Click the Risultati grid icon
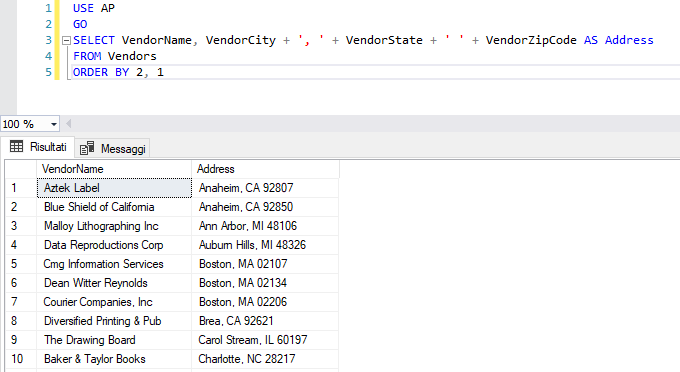 click(x=16, y=147)
